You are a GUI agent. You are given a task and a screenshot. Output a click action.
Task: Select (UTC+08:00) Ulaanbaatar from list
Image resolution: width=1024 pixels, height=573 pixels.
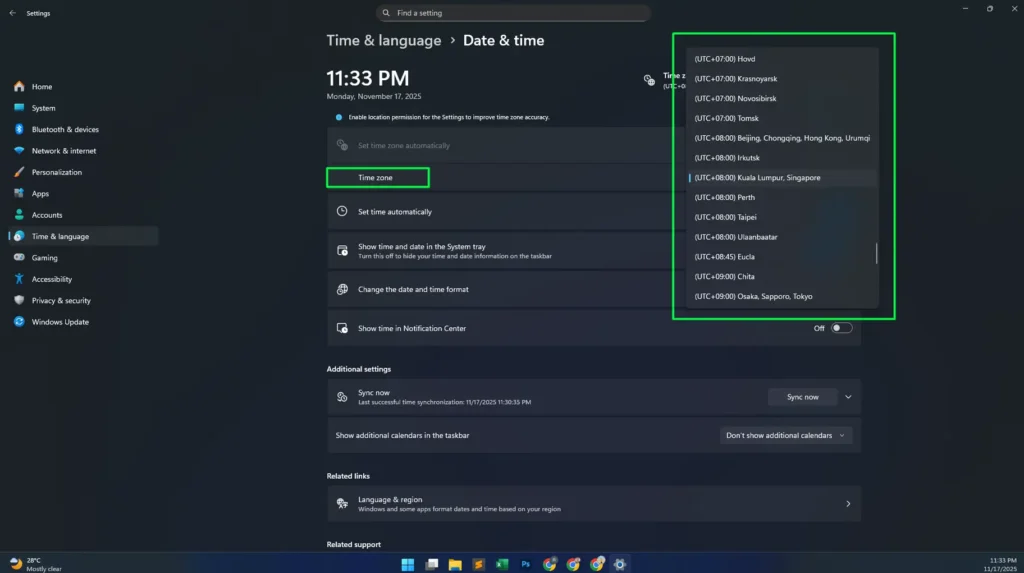[x=781, y=237]
